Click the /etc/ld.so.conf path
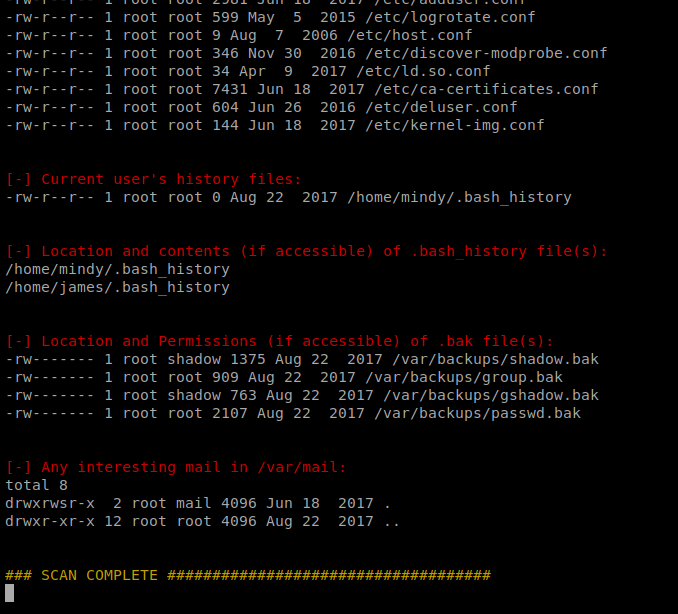 [x=423, y=71]
